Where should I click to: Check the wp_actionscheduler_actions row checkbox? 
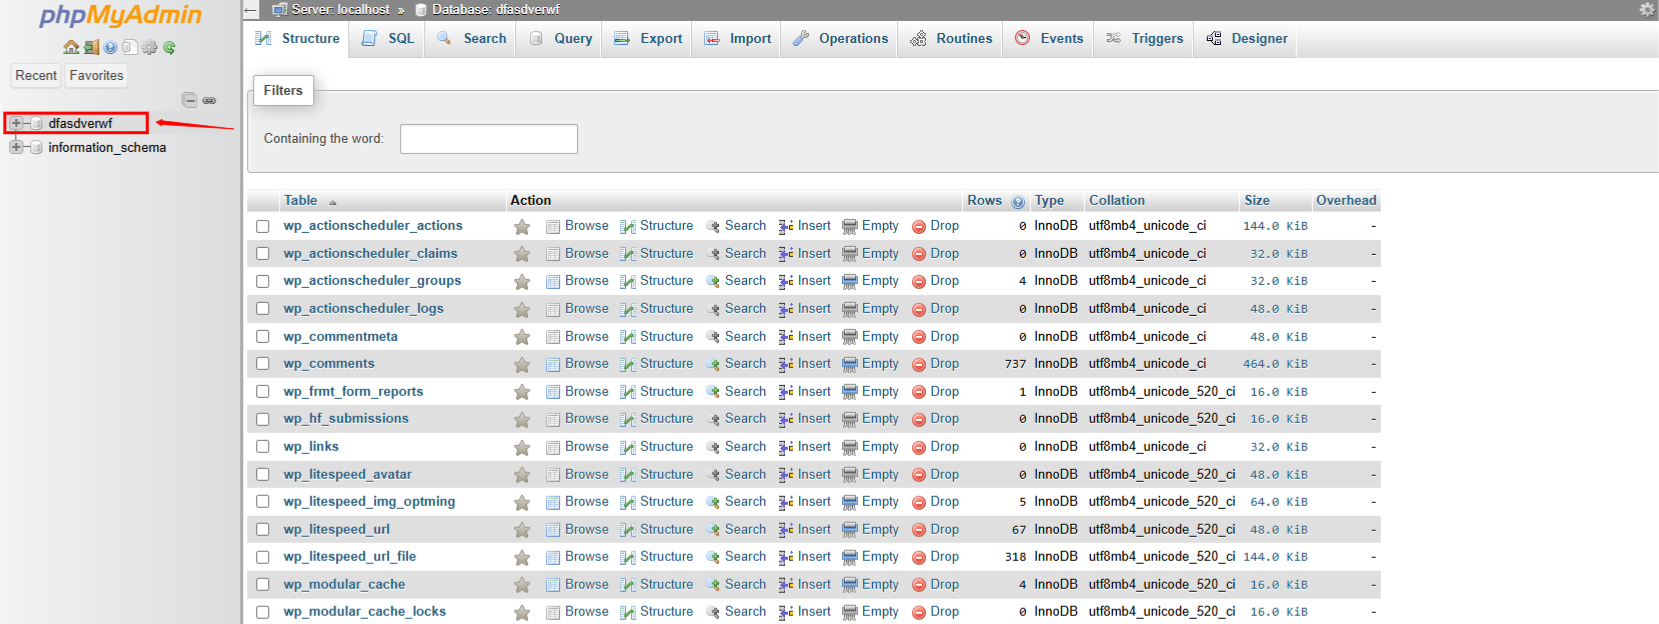(263, 226)
